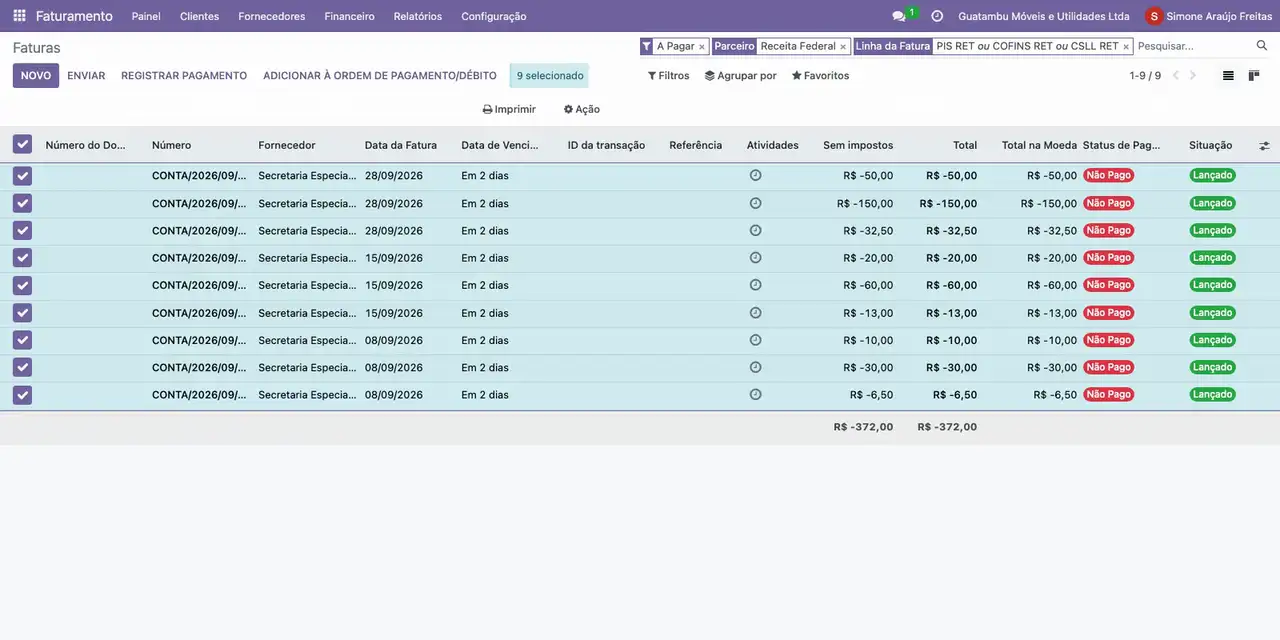The width and height of the screenshot is (1280, 640).
Task: Click activity clock for R$ -6,50 row
Action: [755, 395]
